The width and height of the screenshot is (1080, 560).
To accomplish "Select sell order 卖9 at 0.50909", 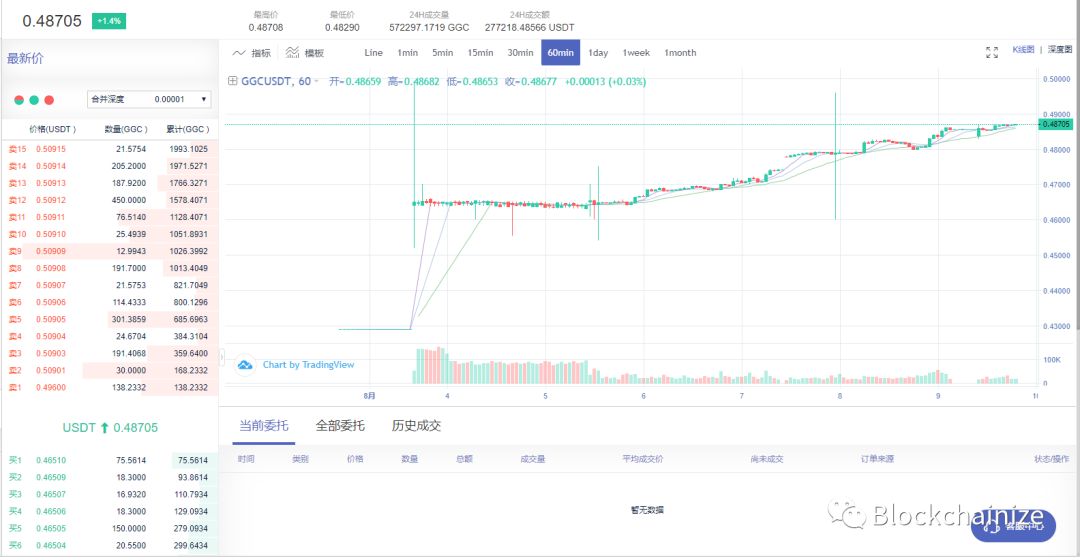I will [x=110, y=251].
